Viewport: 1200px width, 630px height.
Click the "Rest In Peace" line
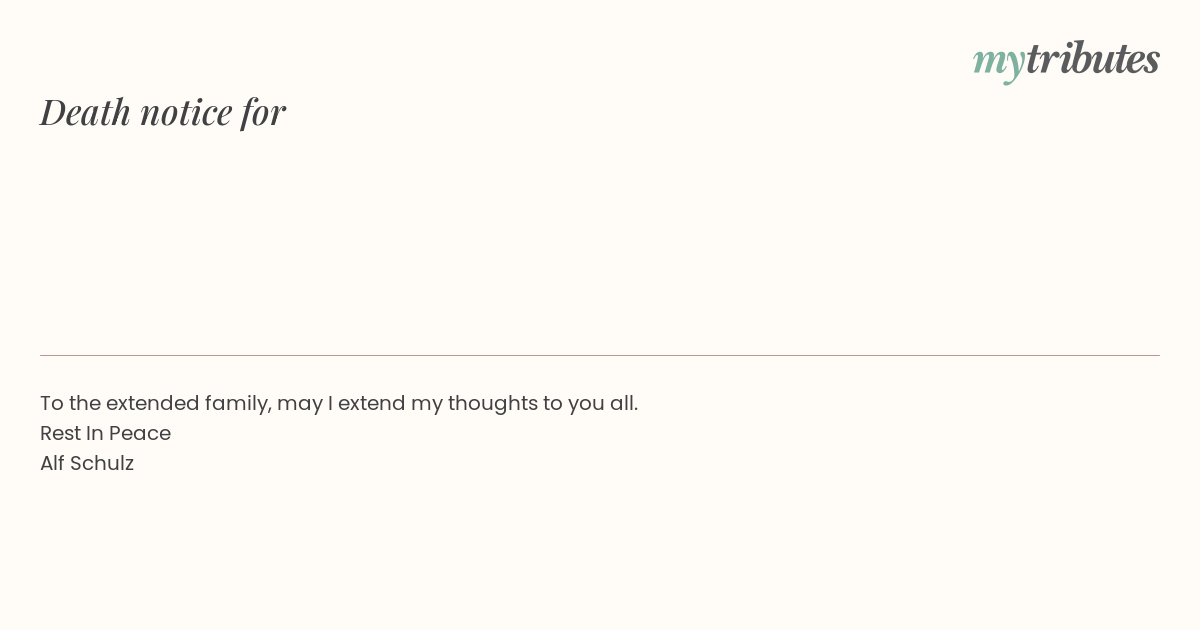click(x=105, y=433)
